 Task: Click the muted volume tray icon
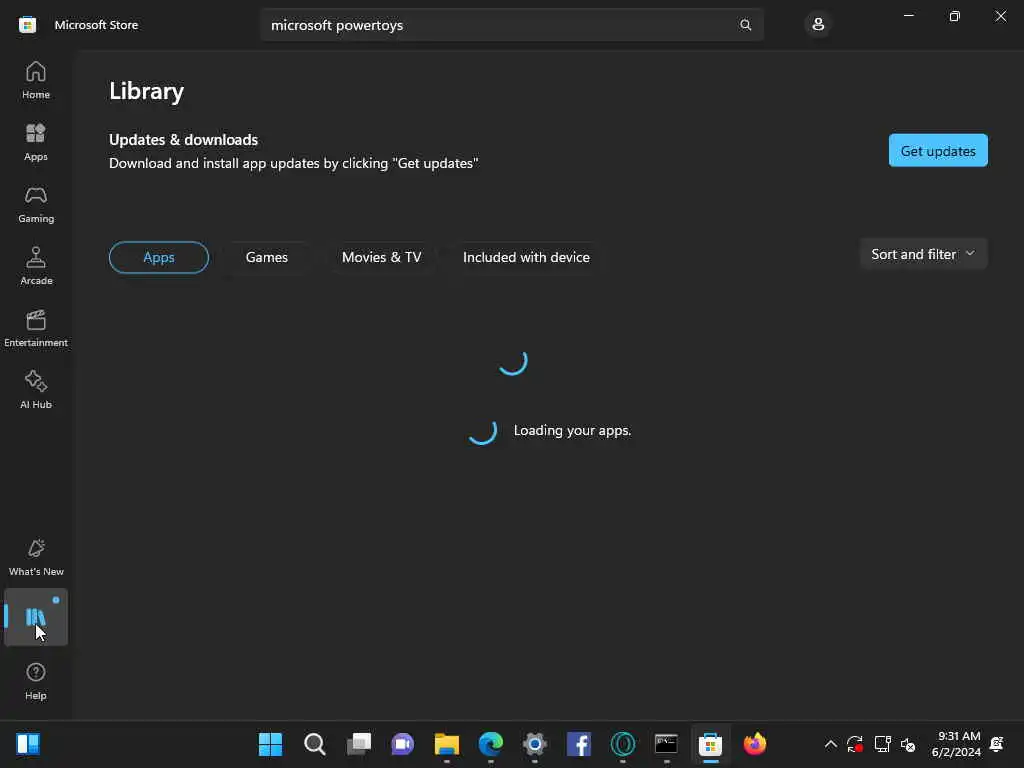[908, 744]
